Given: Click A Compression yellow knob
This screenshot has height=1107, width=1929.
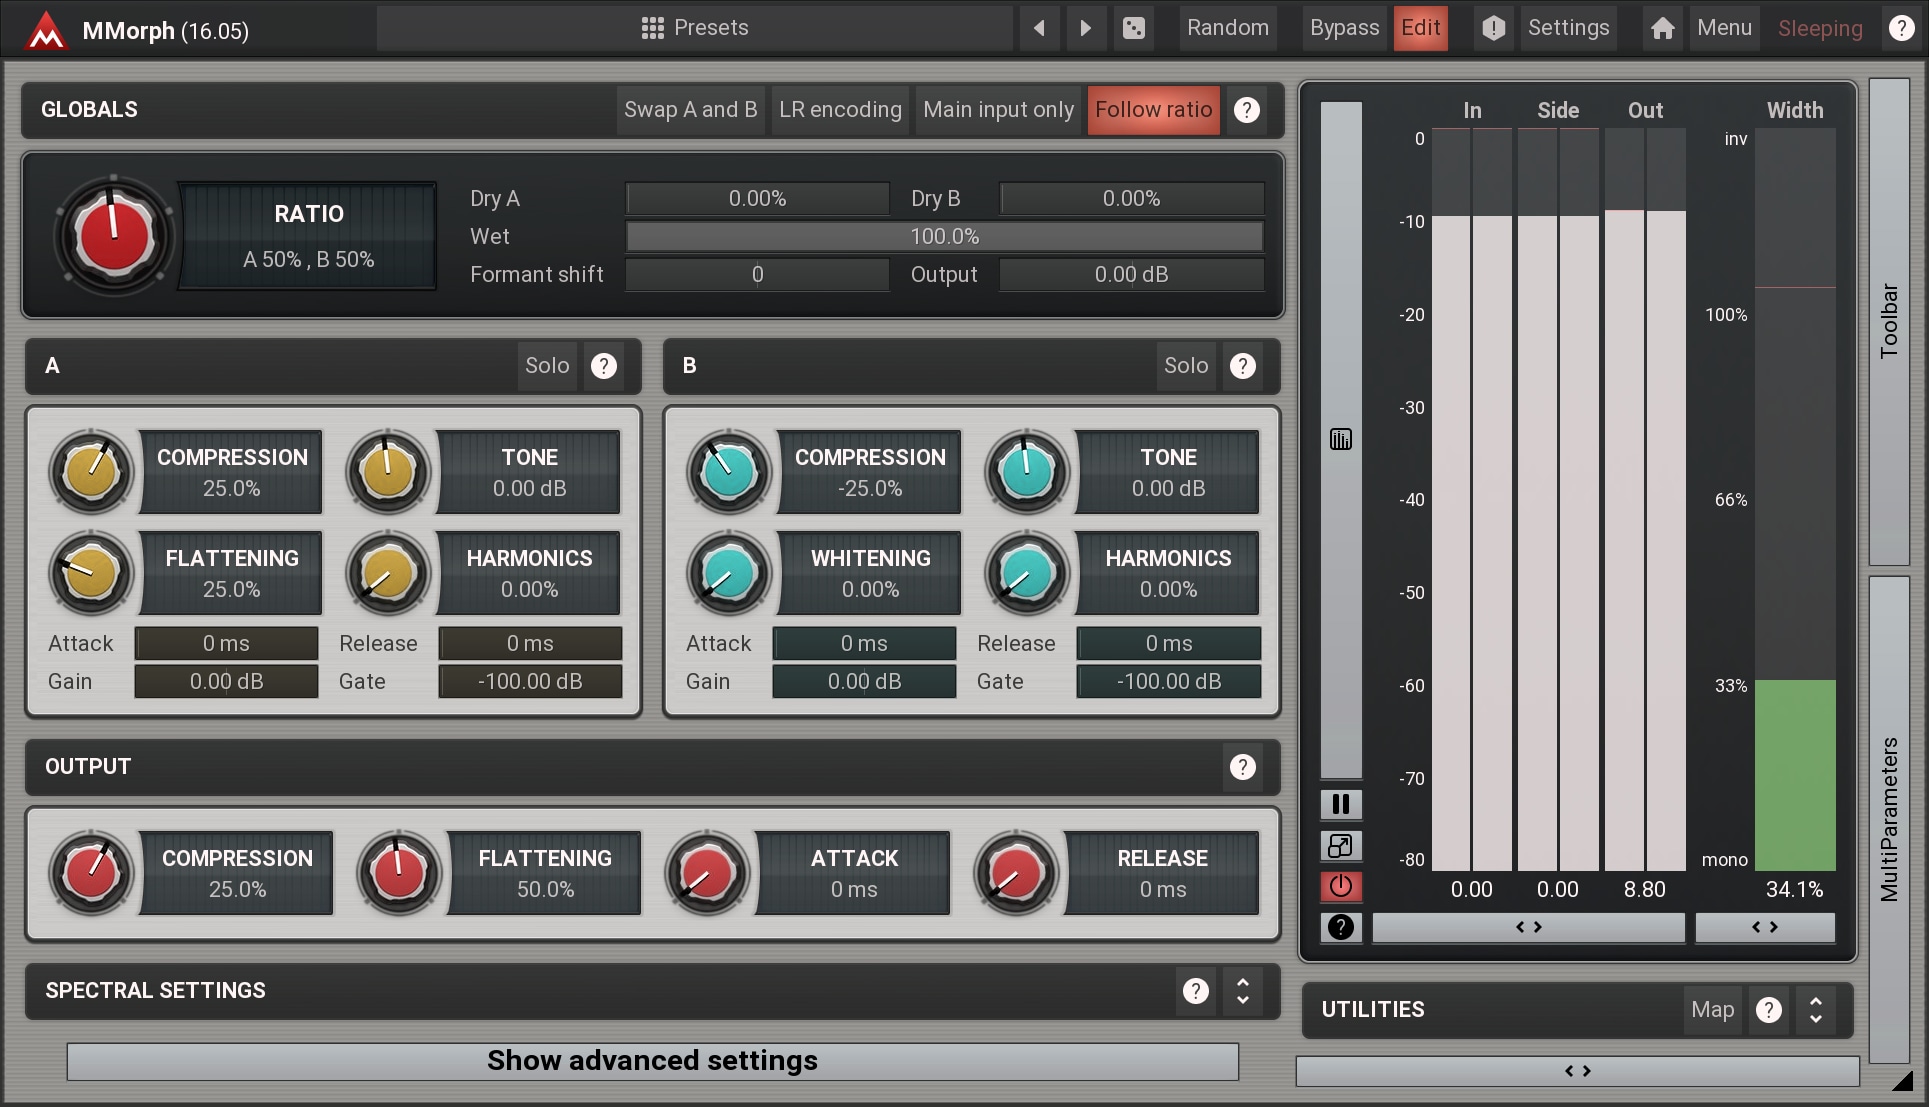Looking at the screenshot, I should click(91, 472).
